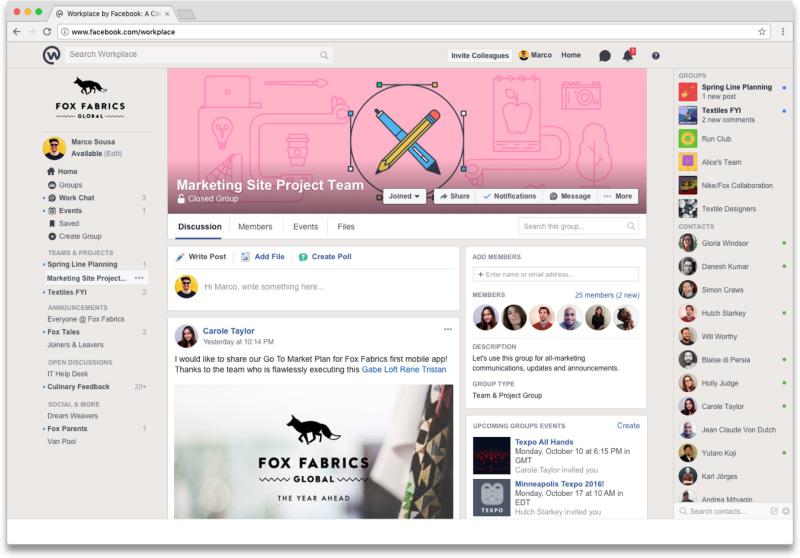This screenshot has width=800, height=558.
Task: Open Marco profile link in top bar
Action: tap(535, 55)
